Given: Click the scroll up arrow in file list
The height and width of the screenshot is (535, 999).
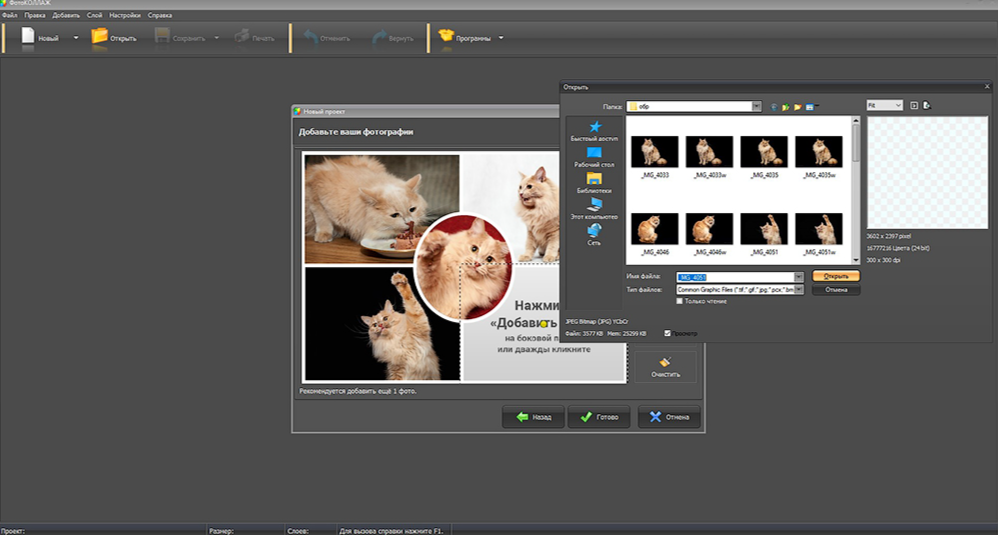Looking at the screenshot, I should (x=856, y=120).
